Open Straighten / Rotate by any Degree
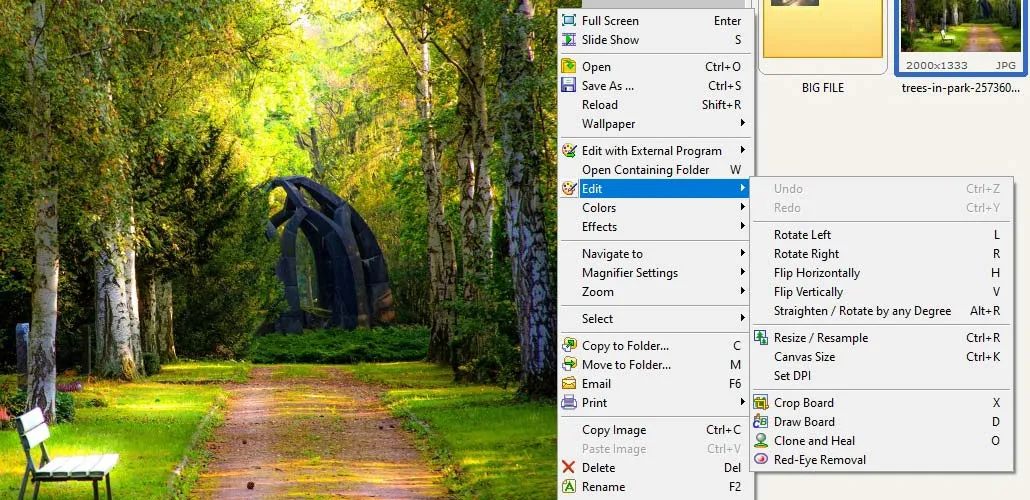 [x=881, y=311]
